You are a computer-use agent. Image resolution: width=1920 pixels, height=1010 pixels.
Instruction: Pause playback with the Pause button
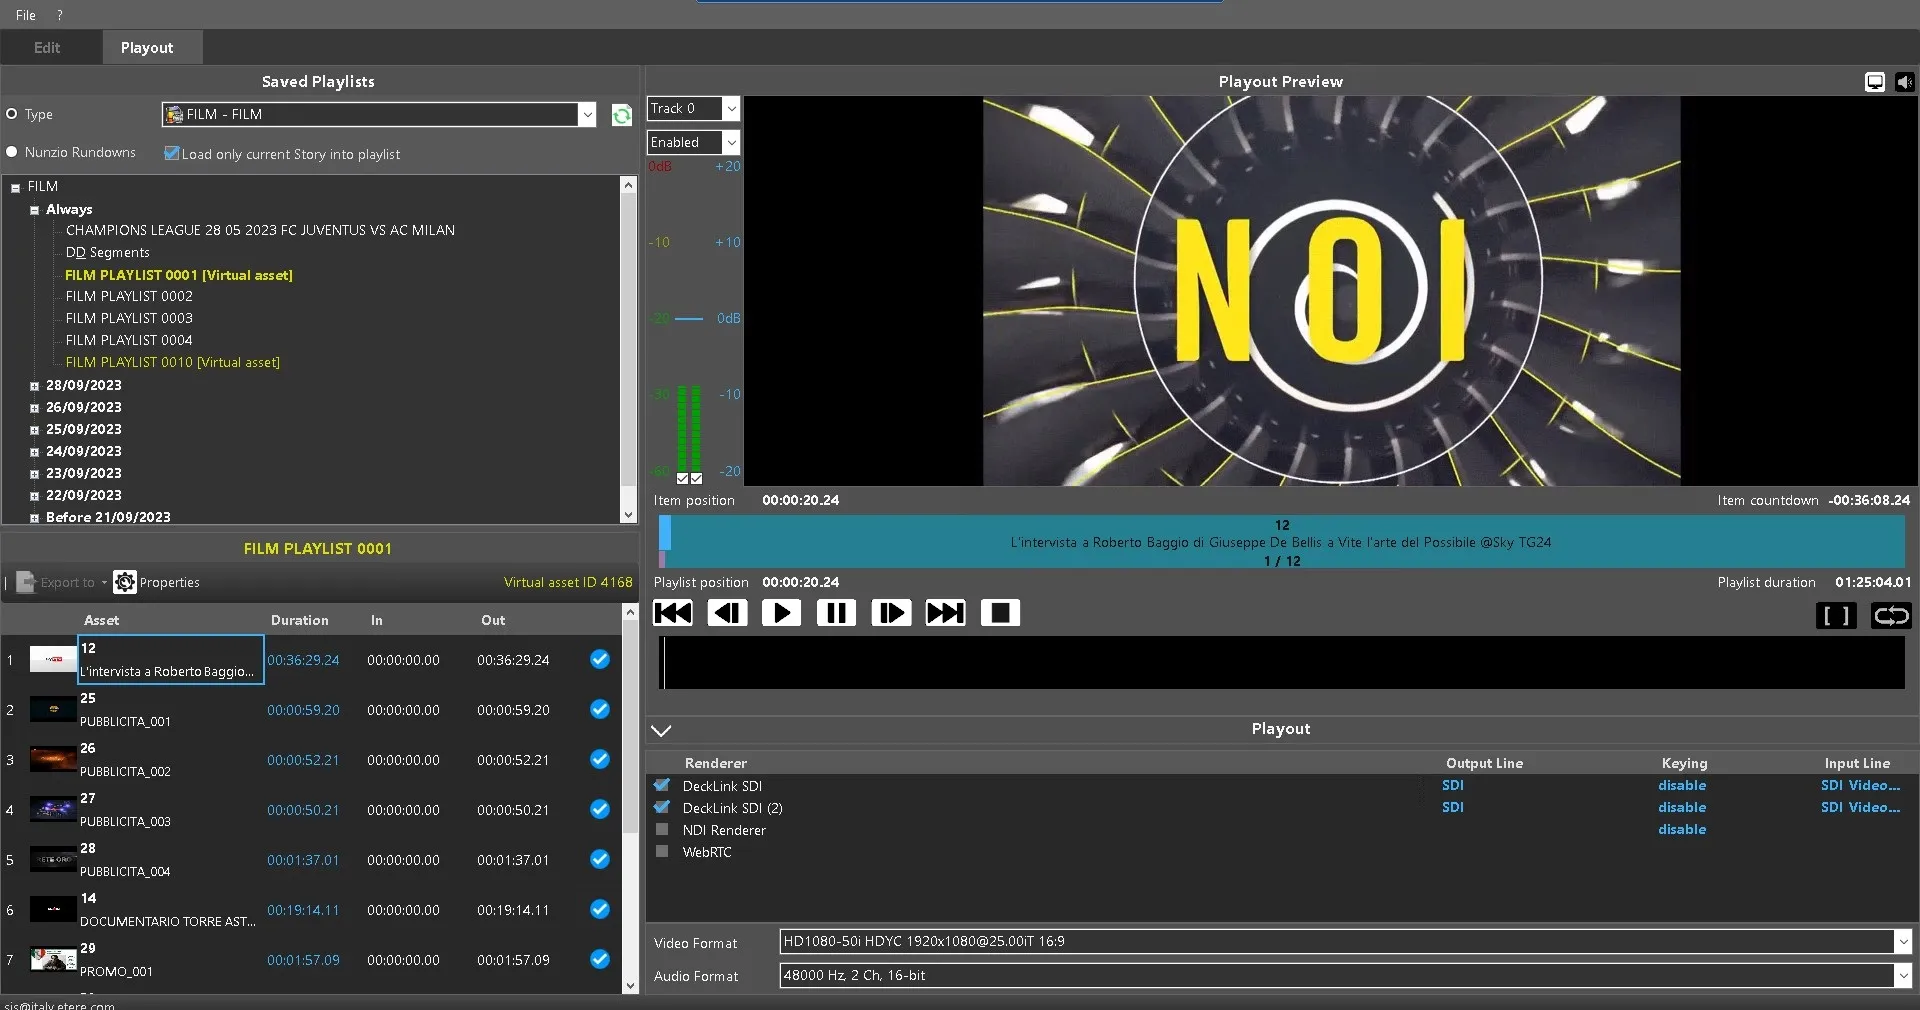click(836, 613)
